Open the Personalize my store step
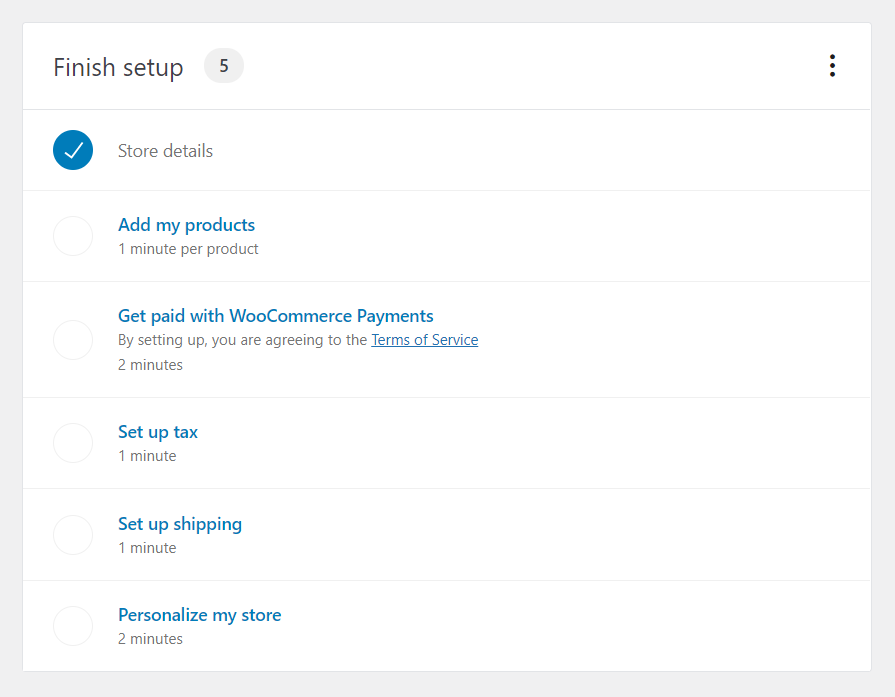 point(199,614)
